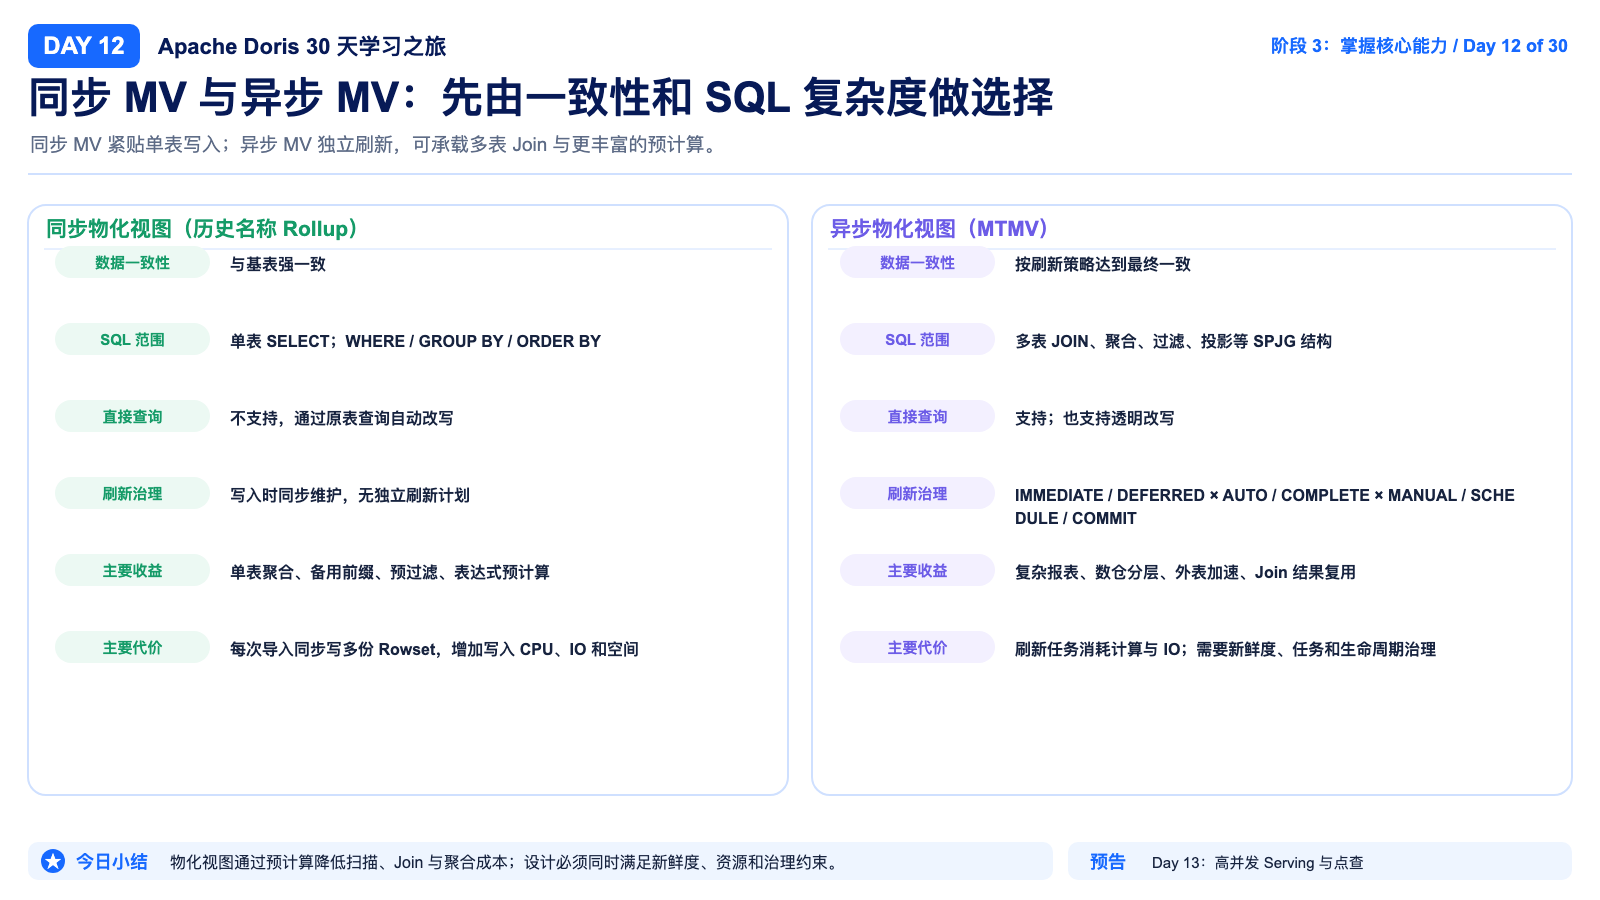Click the star icon beside 今日小结
Screen dimensions: 1600x900
click(x=53, y=861)
